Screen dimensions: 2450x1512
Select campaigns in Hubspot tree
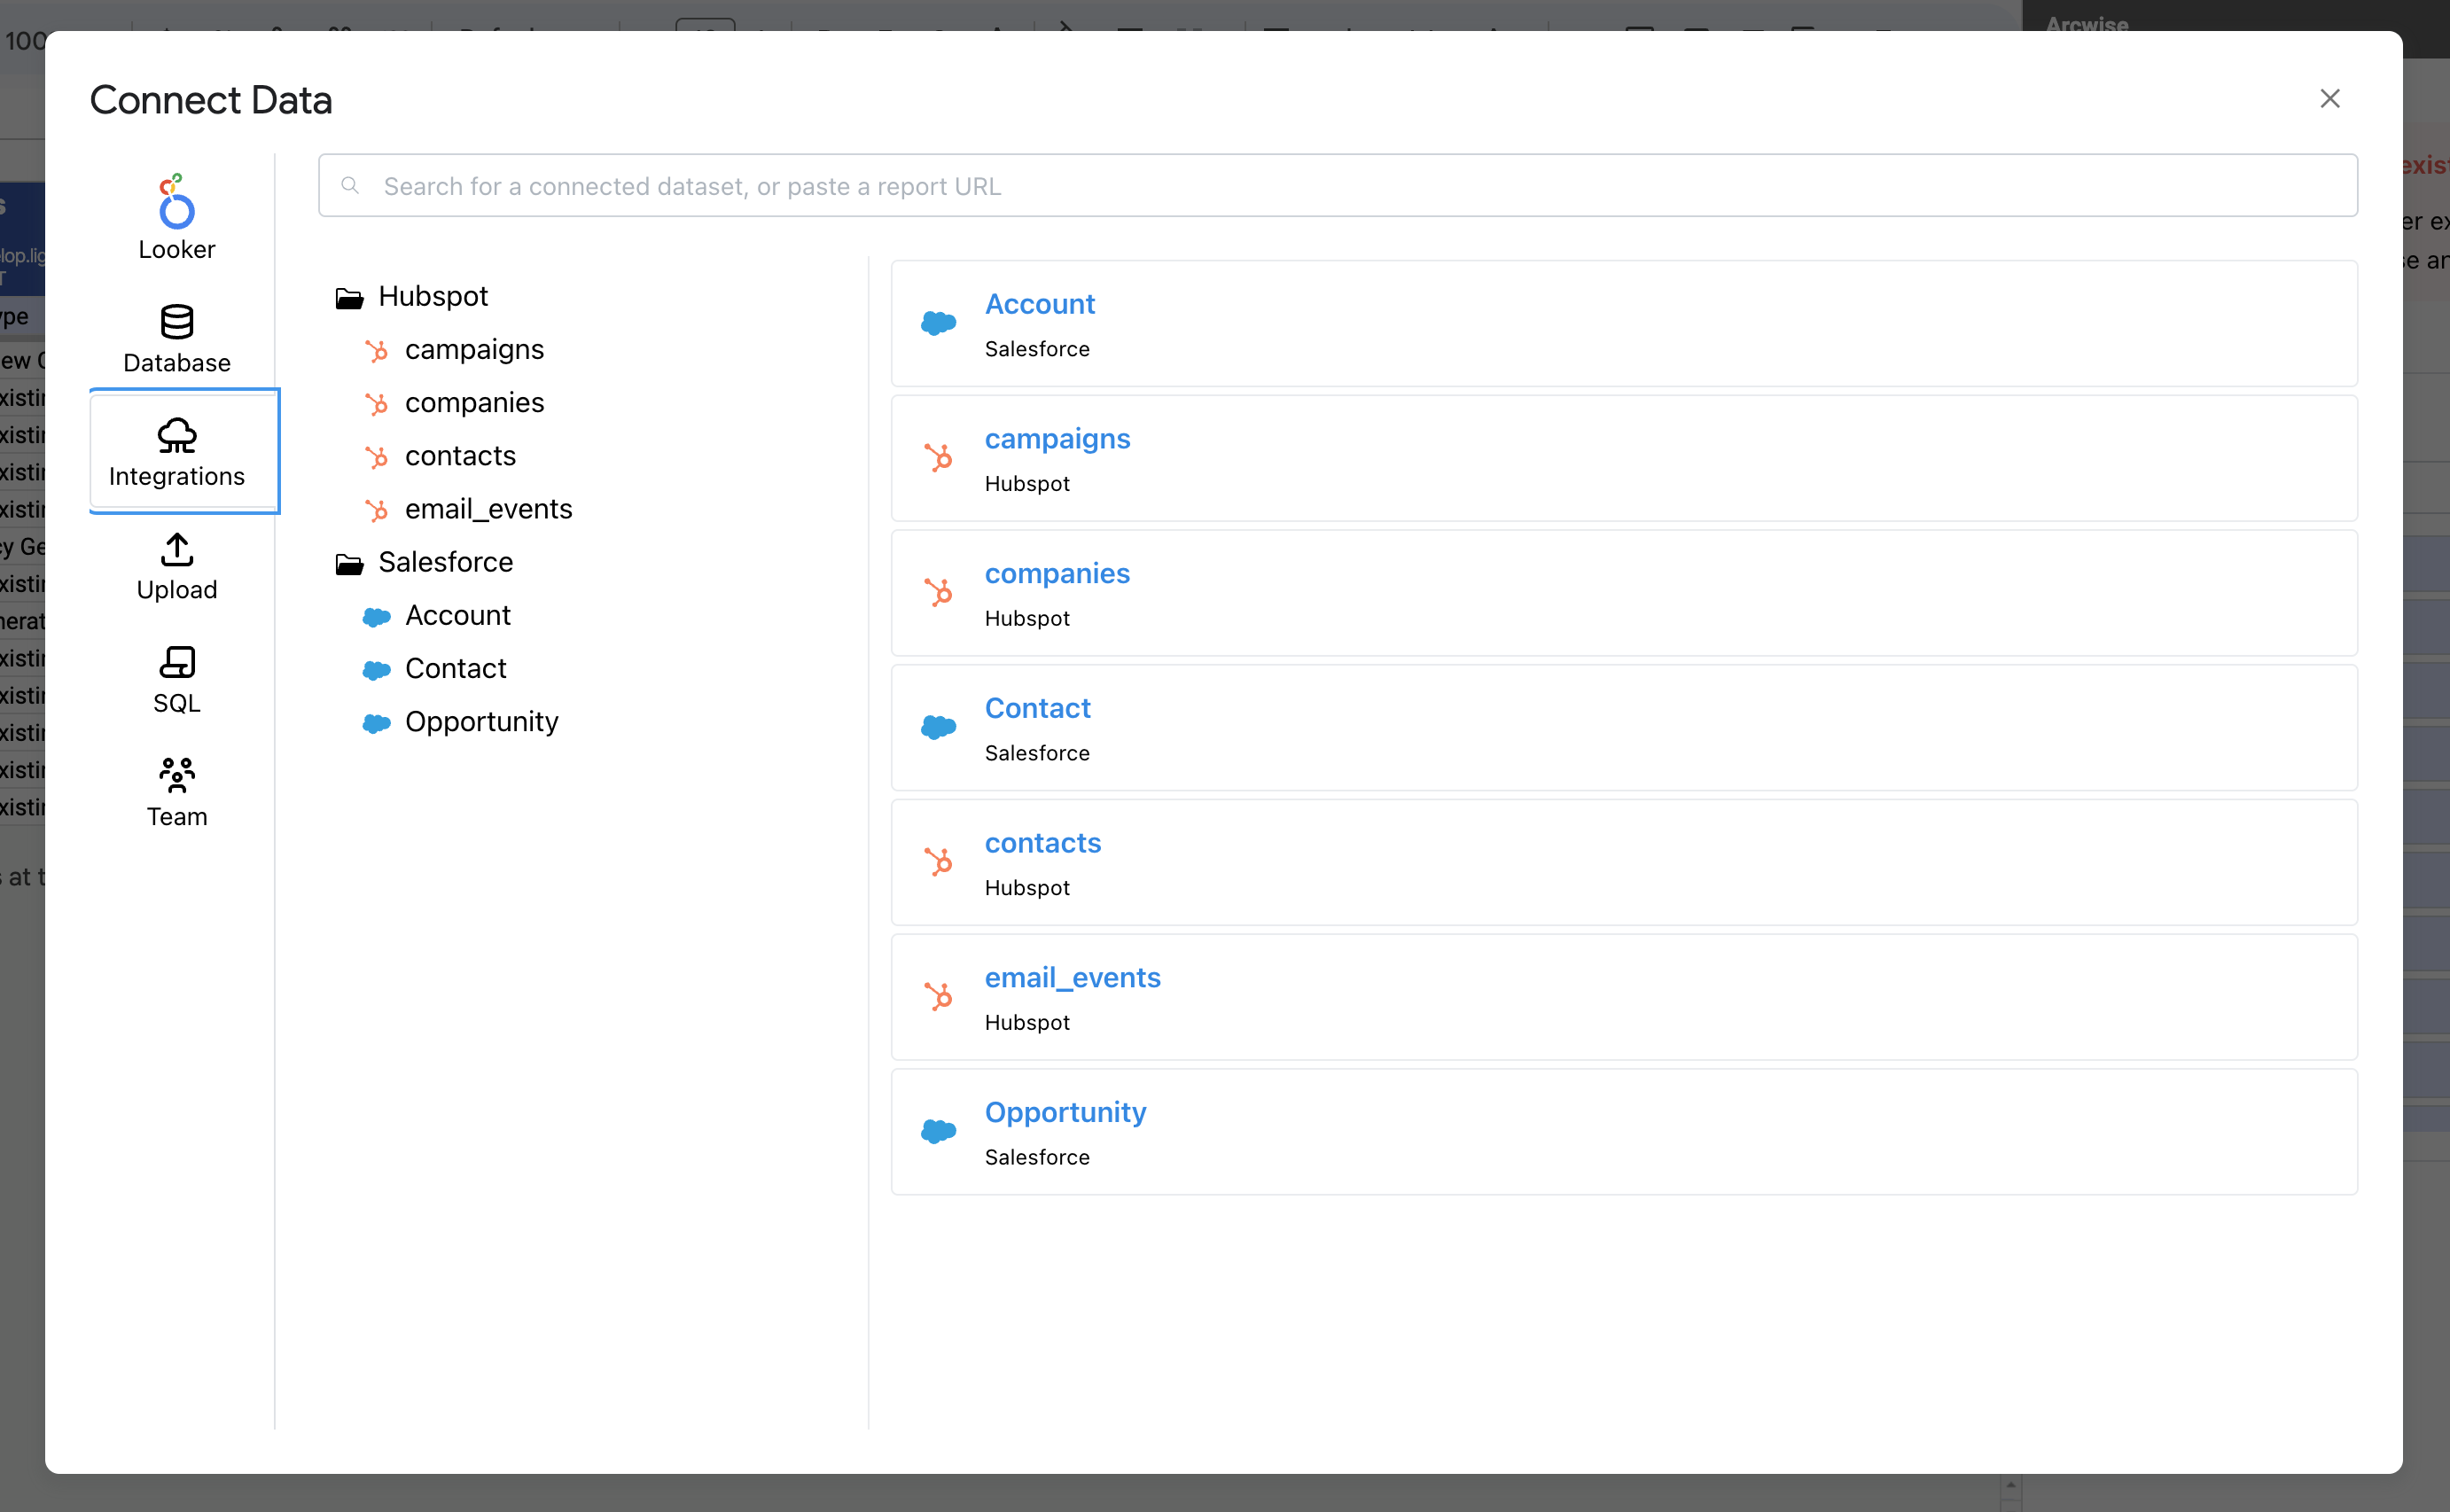tap(474, 350)
